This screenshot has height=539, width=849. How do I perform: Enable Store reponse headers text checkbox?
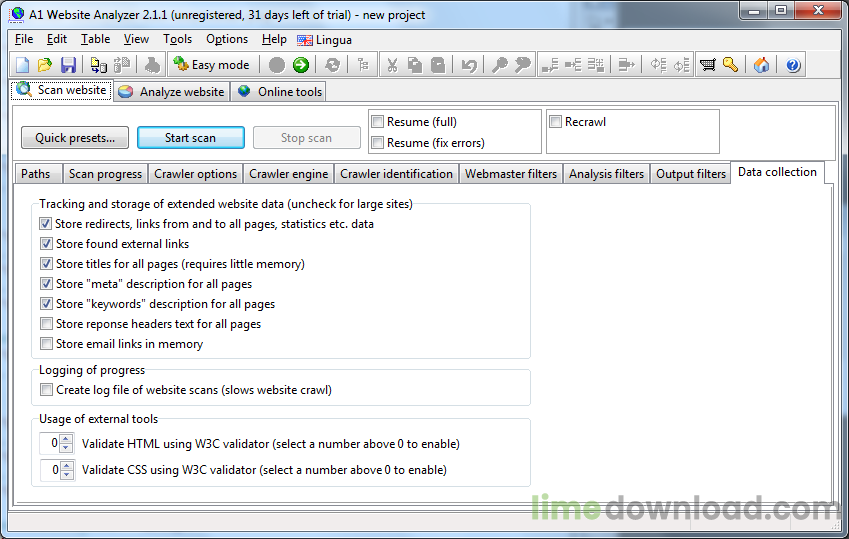47,324
